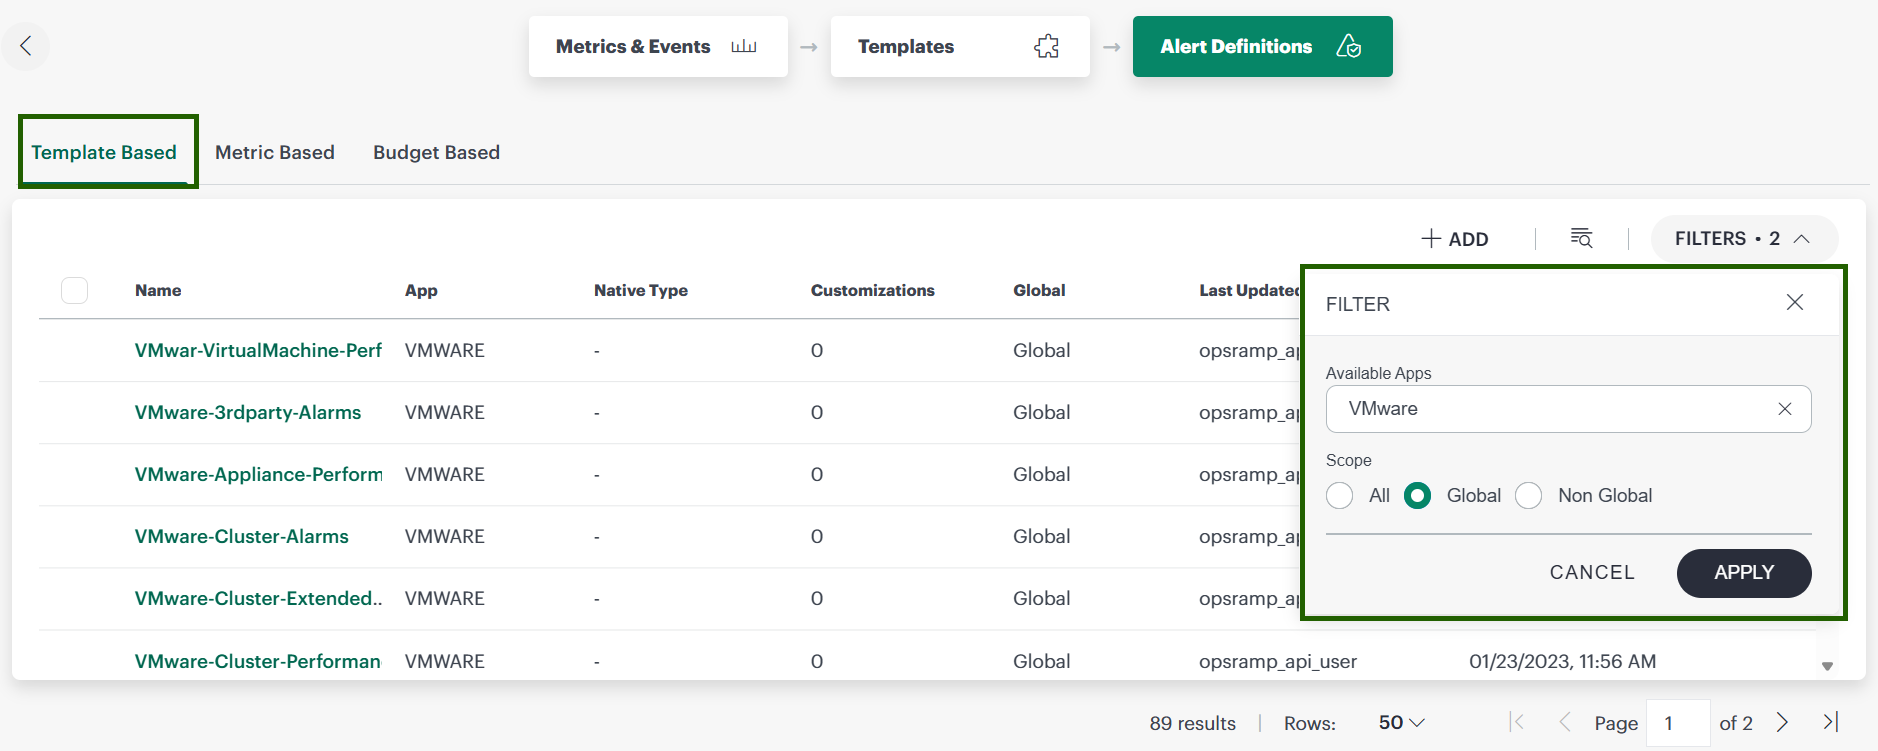Click APPLY in filter panel
Image resolution: width=1878 pixels, height=751 pixels.
[1744, 573]
